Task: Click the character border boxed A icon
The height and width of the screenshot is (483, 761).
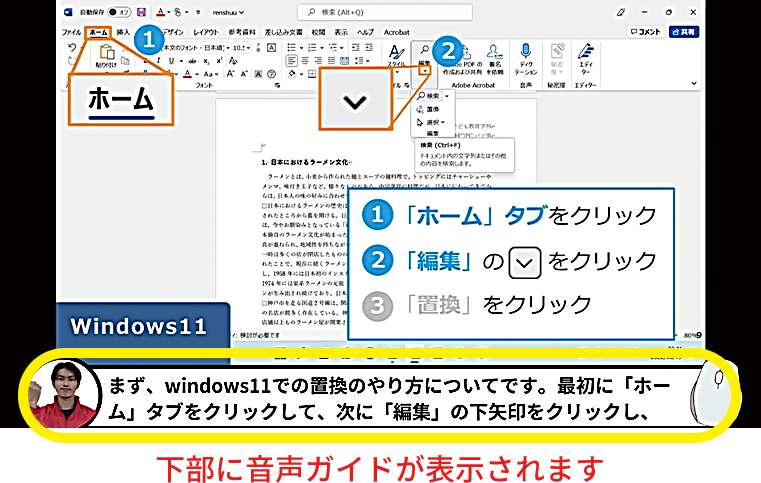Action: 271,48
